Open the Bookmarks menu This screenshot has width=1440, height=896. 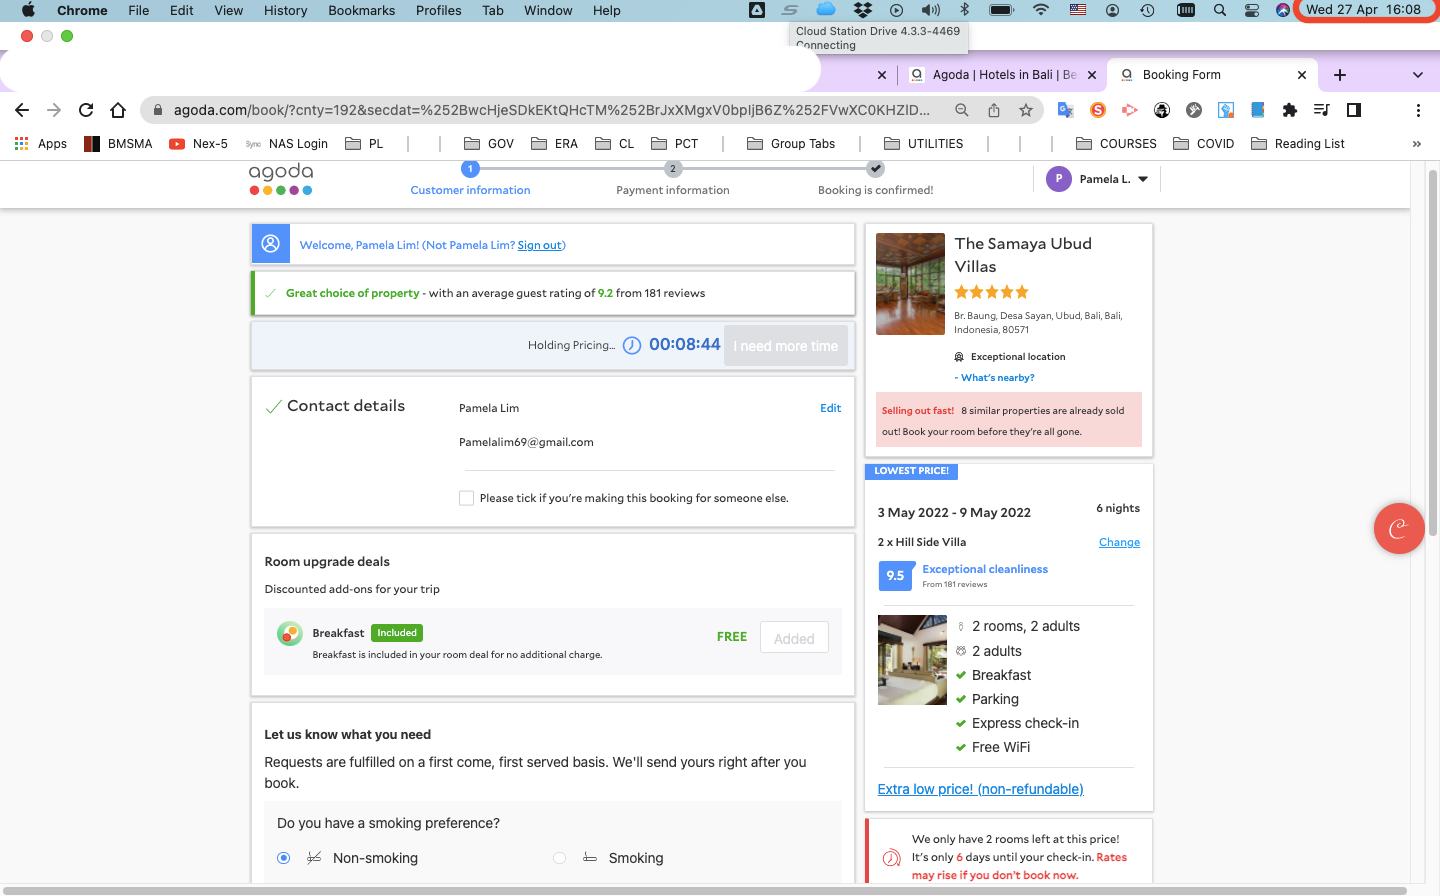(x=361, y=10)
